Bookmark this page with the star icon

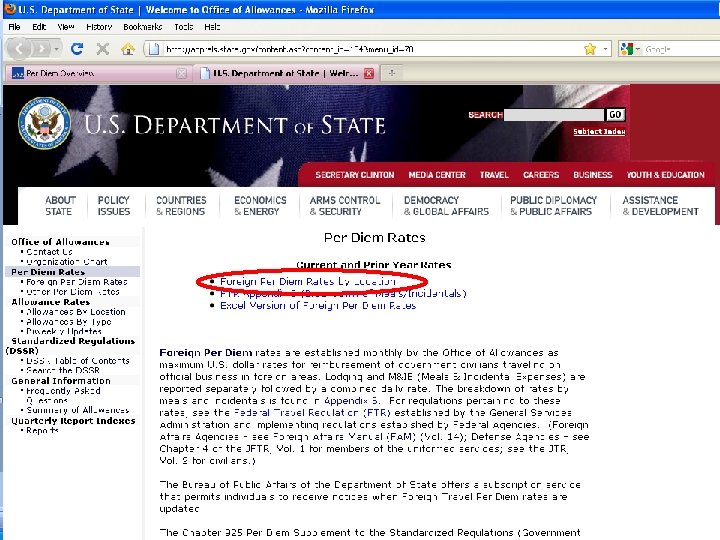590,49
